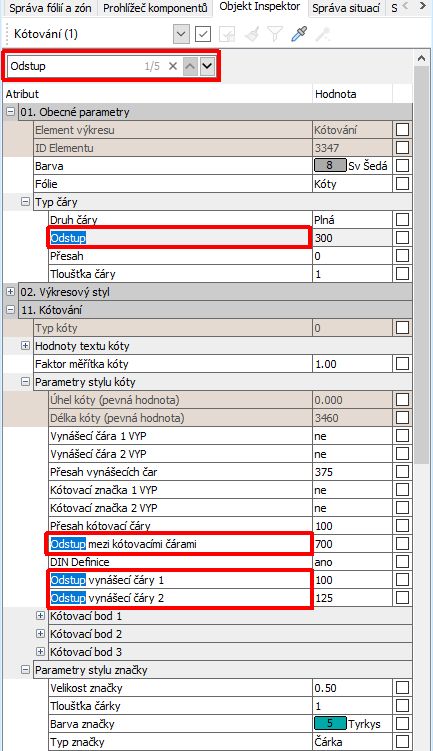The image size is (433, 751).
Task: Expand the Kótovací bod 1 node
Action: 41,615
